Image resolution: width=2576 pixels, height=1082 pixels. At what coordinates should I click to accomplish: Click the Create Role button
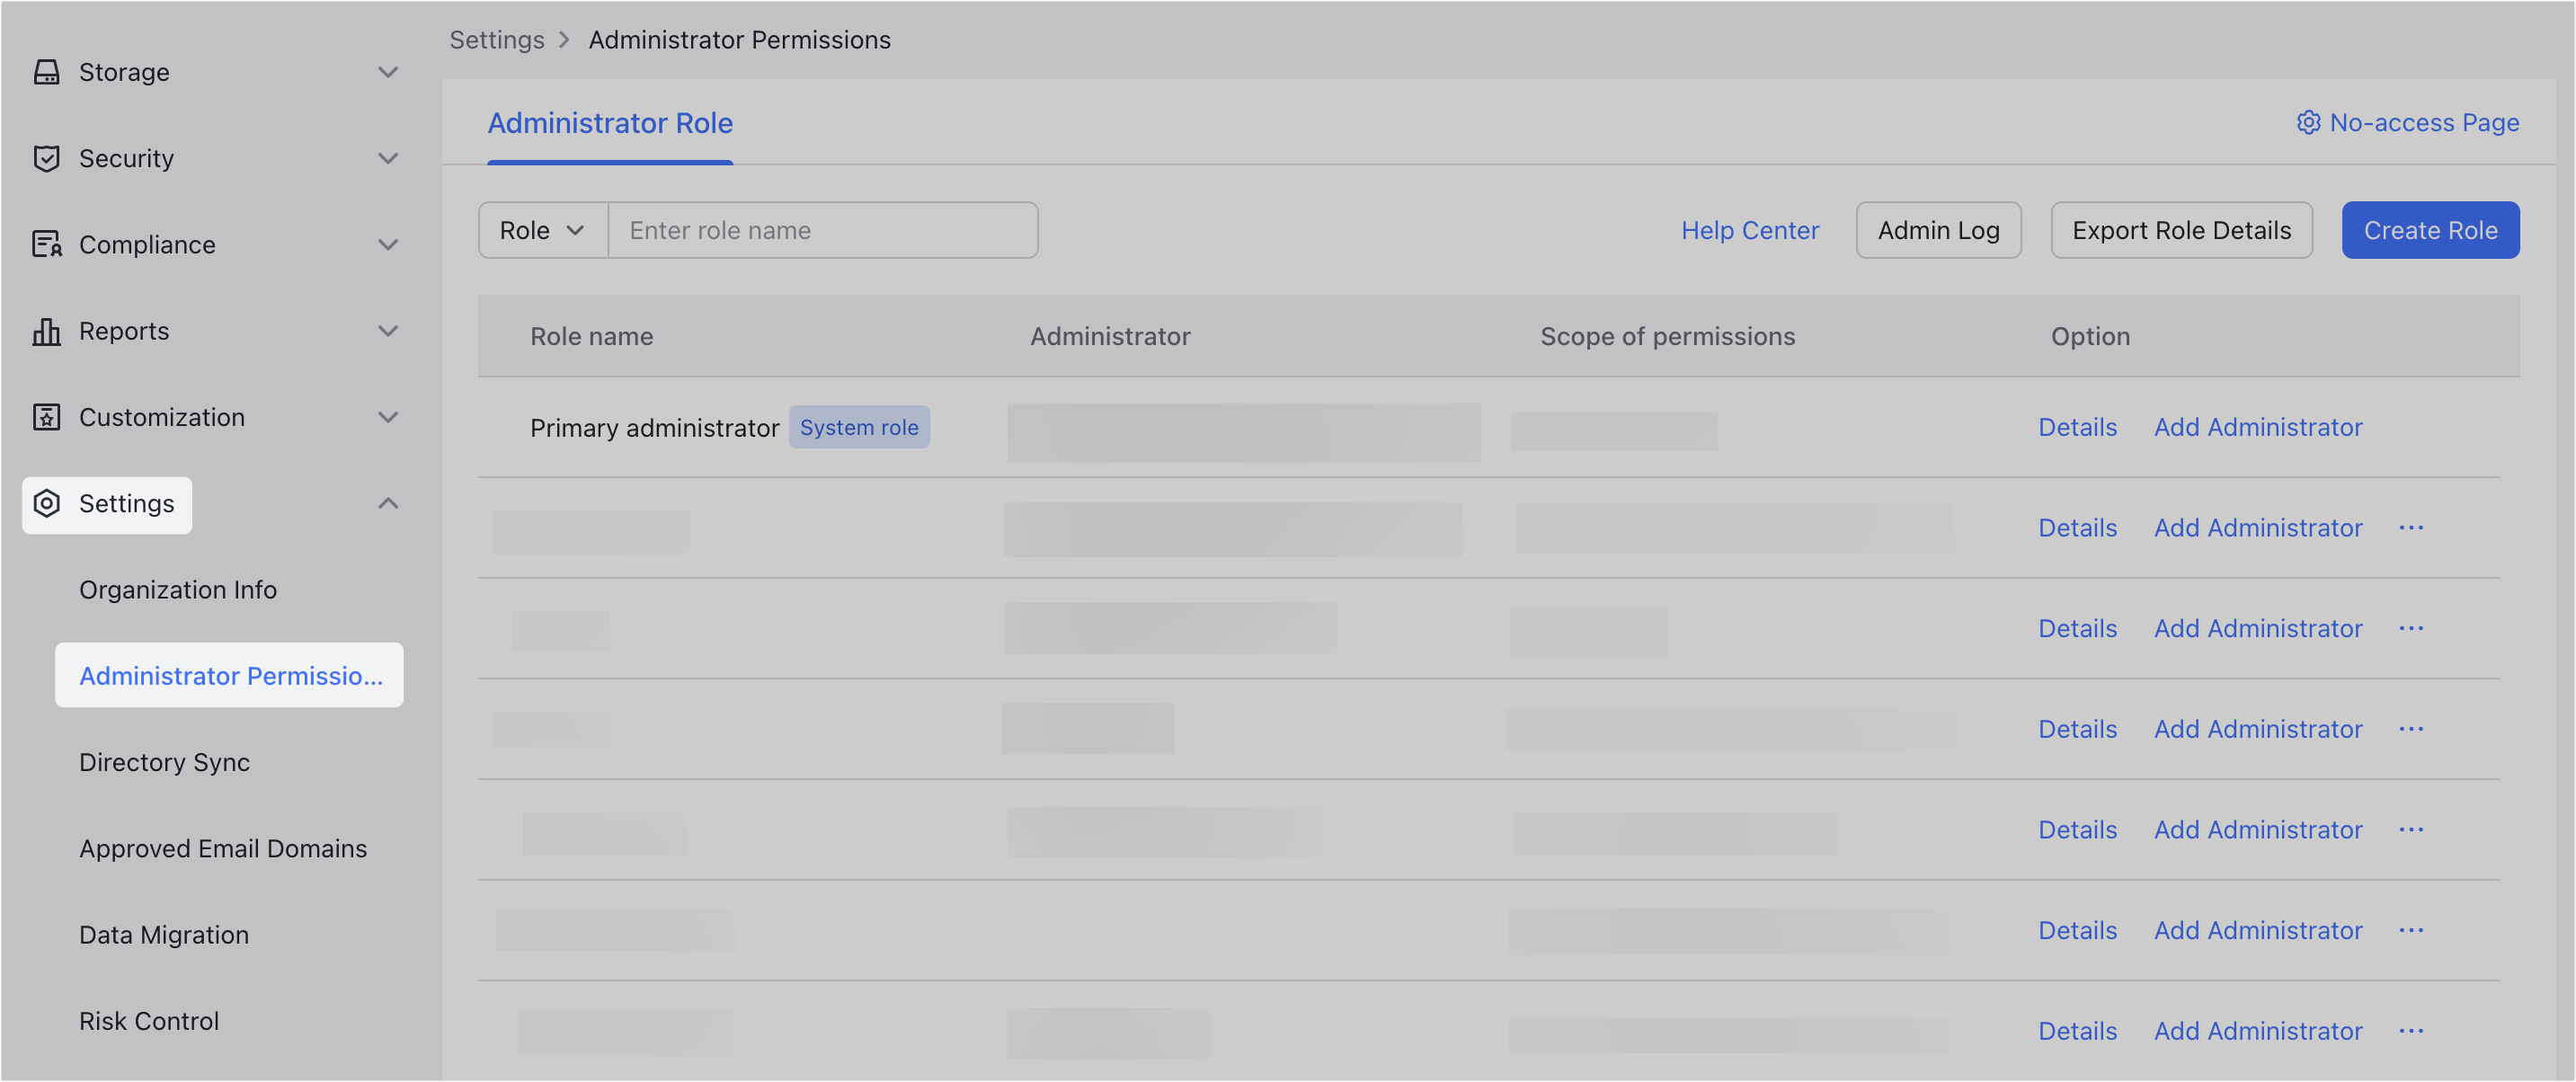[2430, 229]
